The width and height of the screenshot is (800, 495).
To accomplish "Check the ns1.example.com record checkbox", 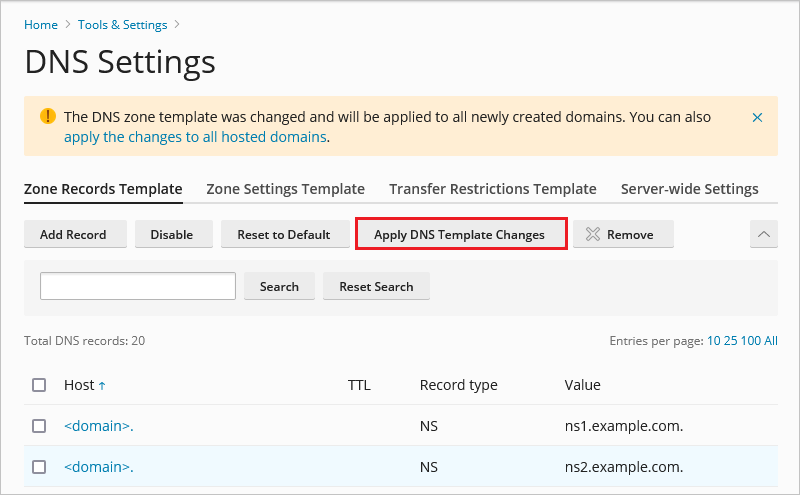I will (x=39, y=426).
